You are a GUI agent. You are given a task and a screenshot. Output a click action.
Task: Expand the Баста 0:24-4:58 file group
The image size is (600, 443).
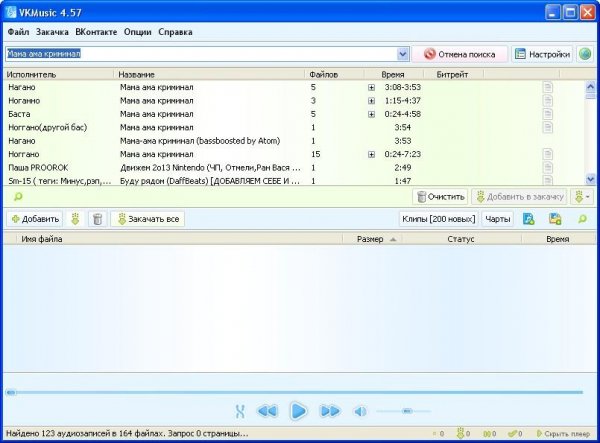pos(371,114)
